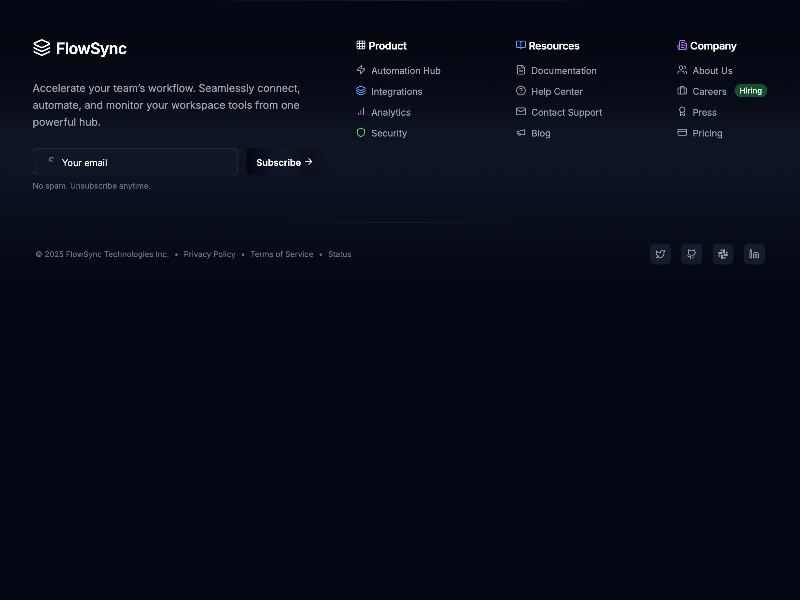This screenshot has width=800, height=600.
Task: Click inside the Your email field
Action: (135, 162)
